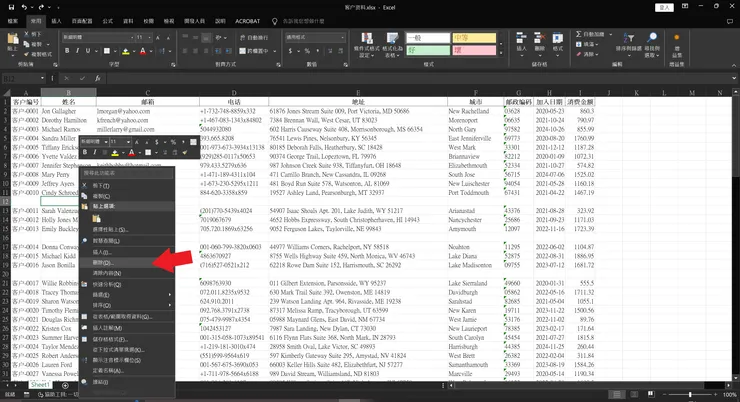The height and width of the screenshot is (402, 740).
Task: Click font color button on mini toolbar
Action: [x=132, y=153]
